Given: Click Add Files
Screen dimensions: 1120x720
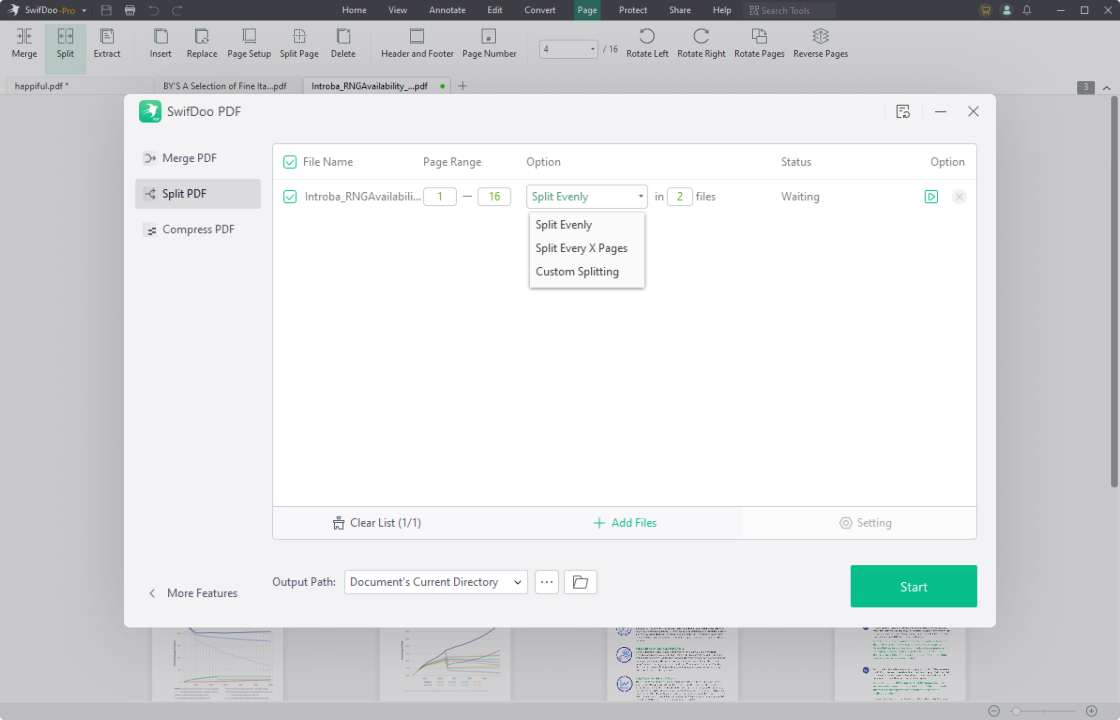Looking at the screenshot, I should pyautogui.click(x=625, y=523).
